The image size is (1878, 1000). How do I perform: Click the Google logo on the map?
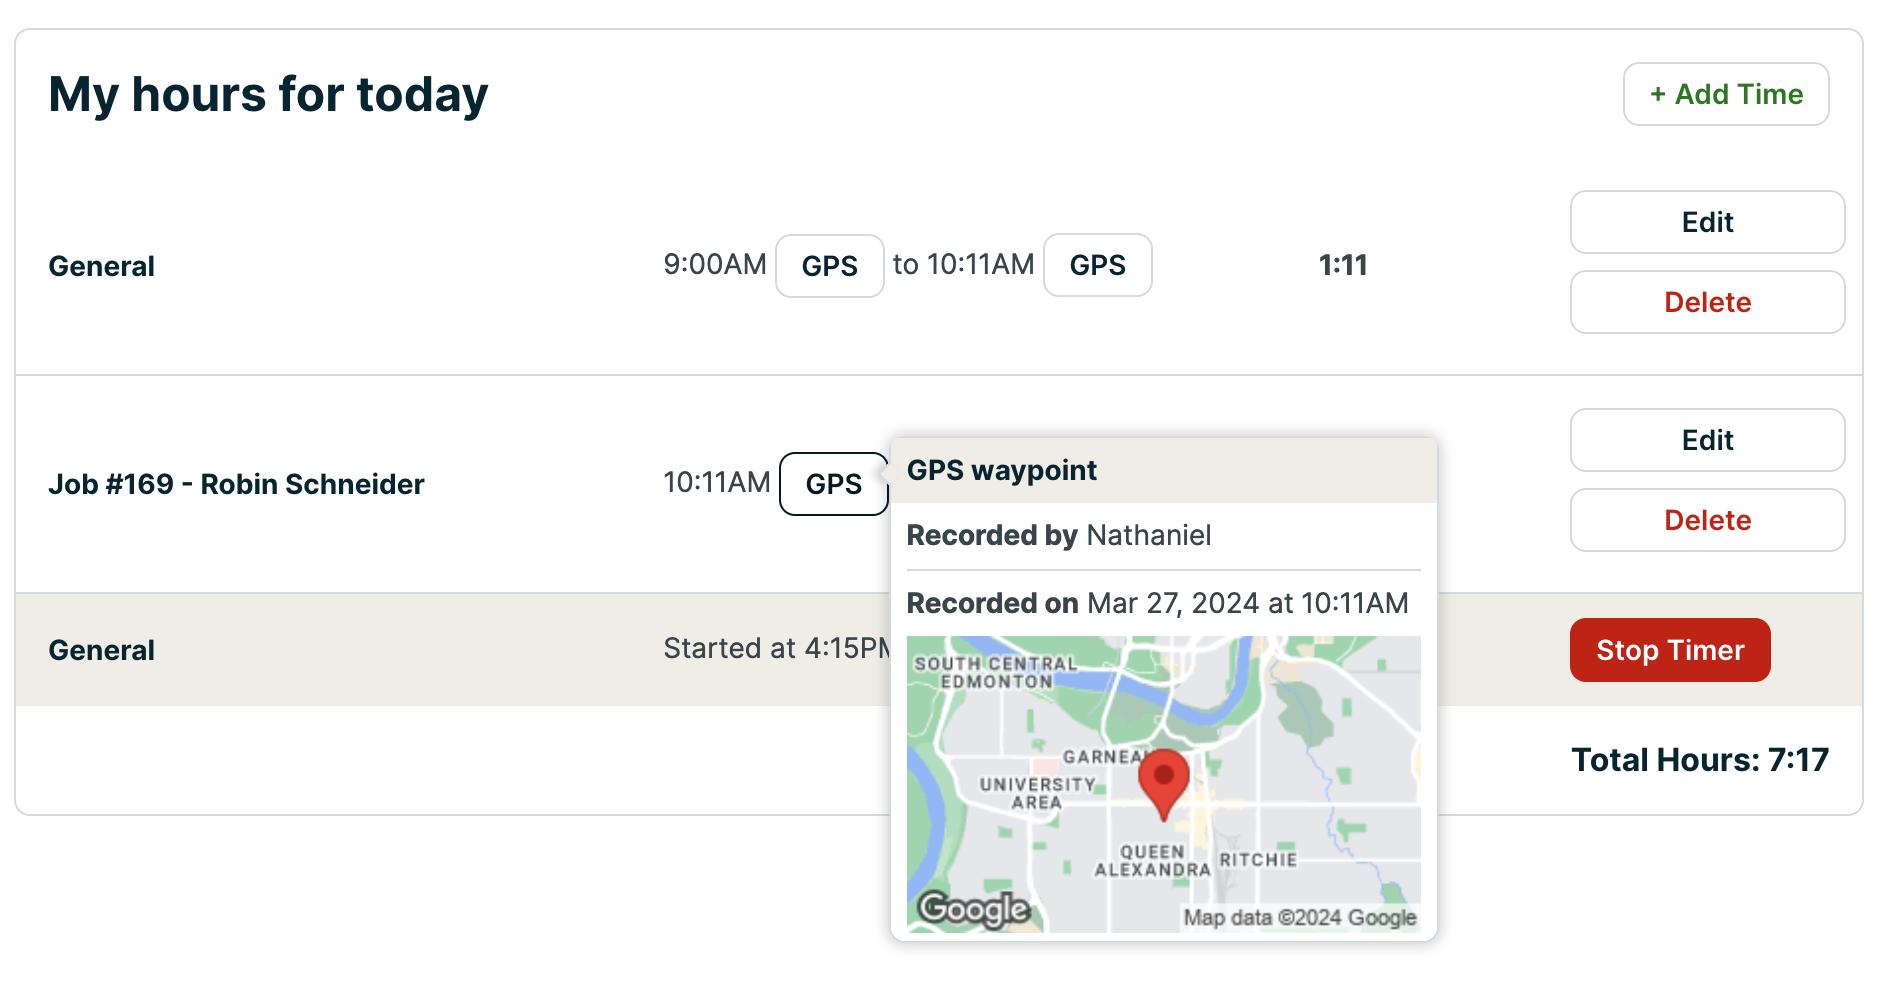point(973,908)
